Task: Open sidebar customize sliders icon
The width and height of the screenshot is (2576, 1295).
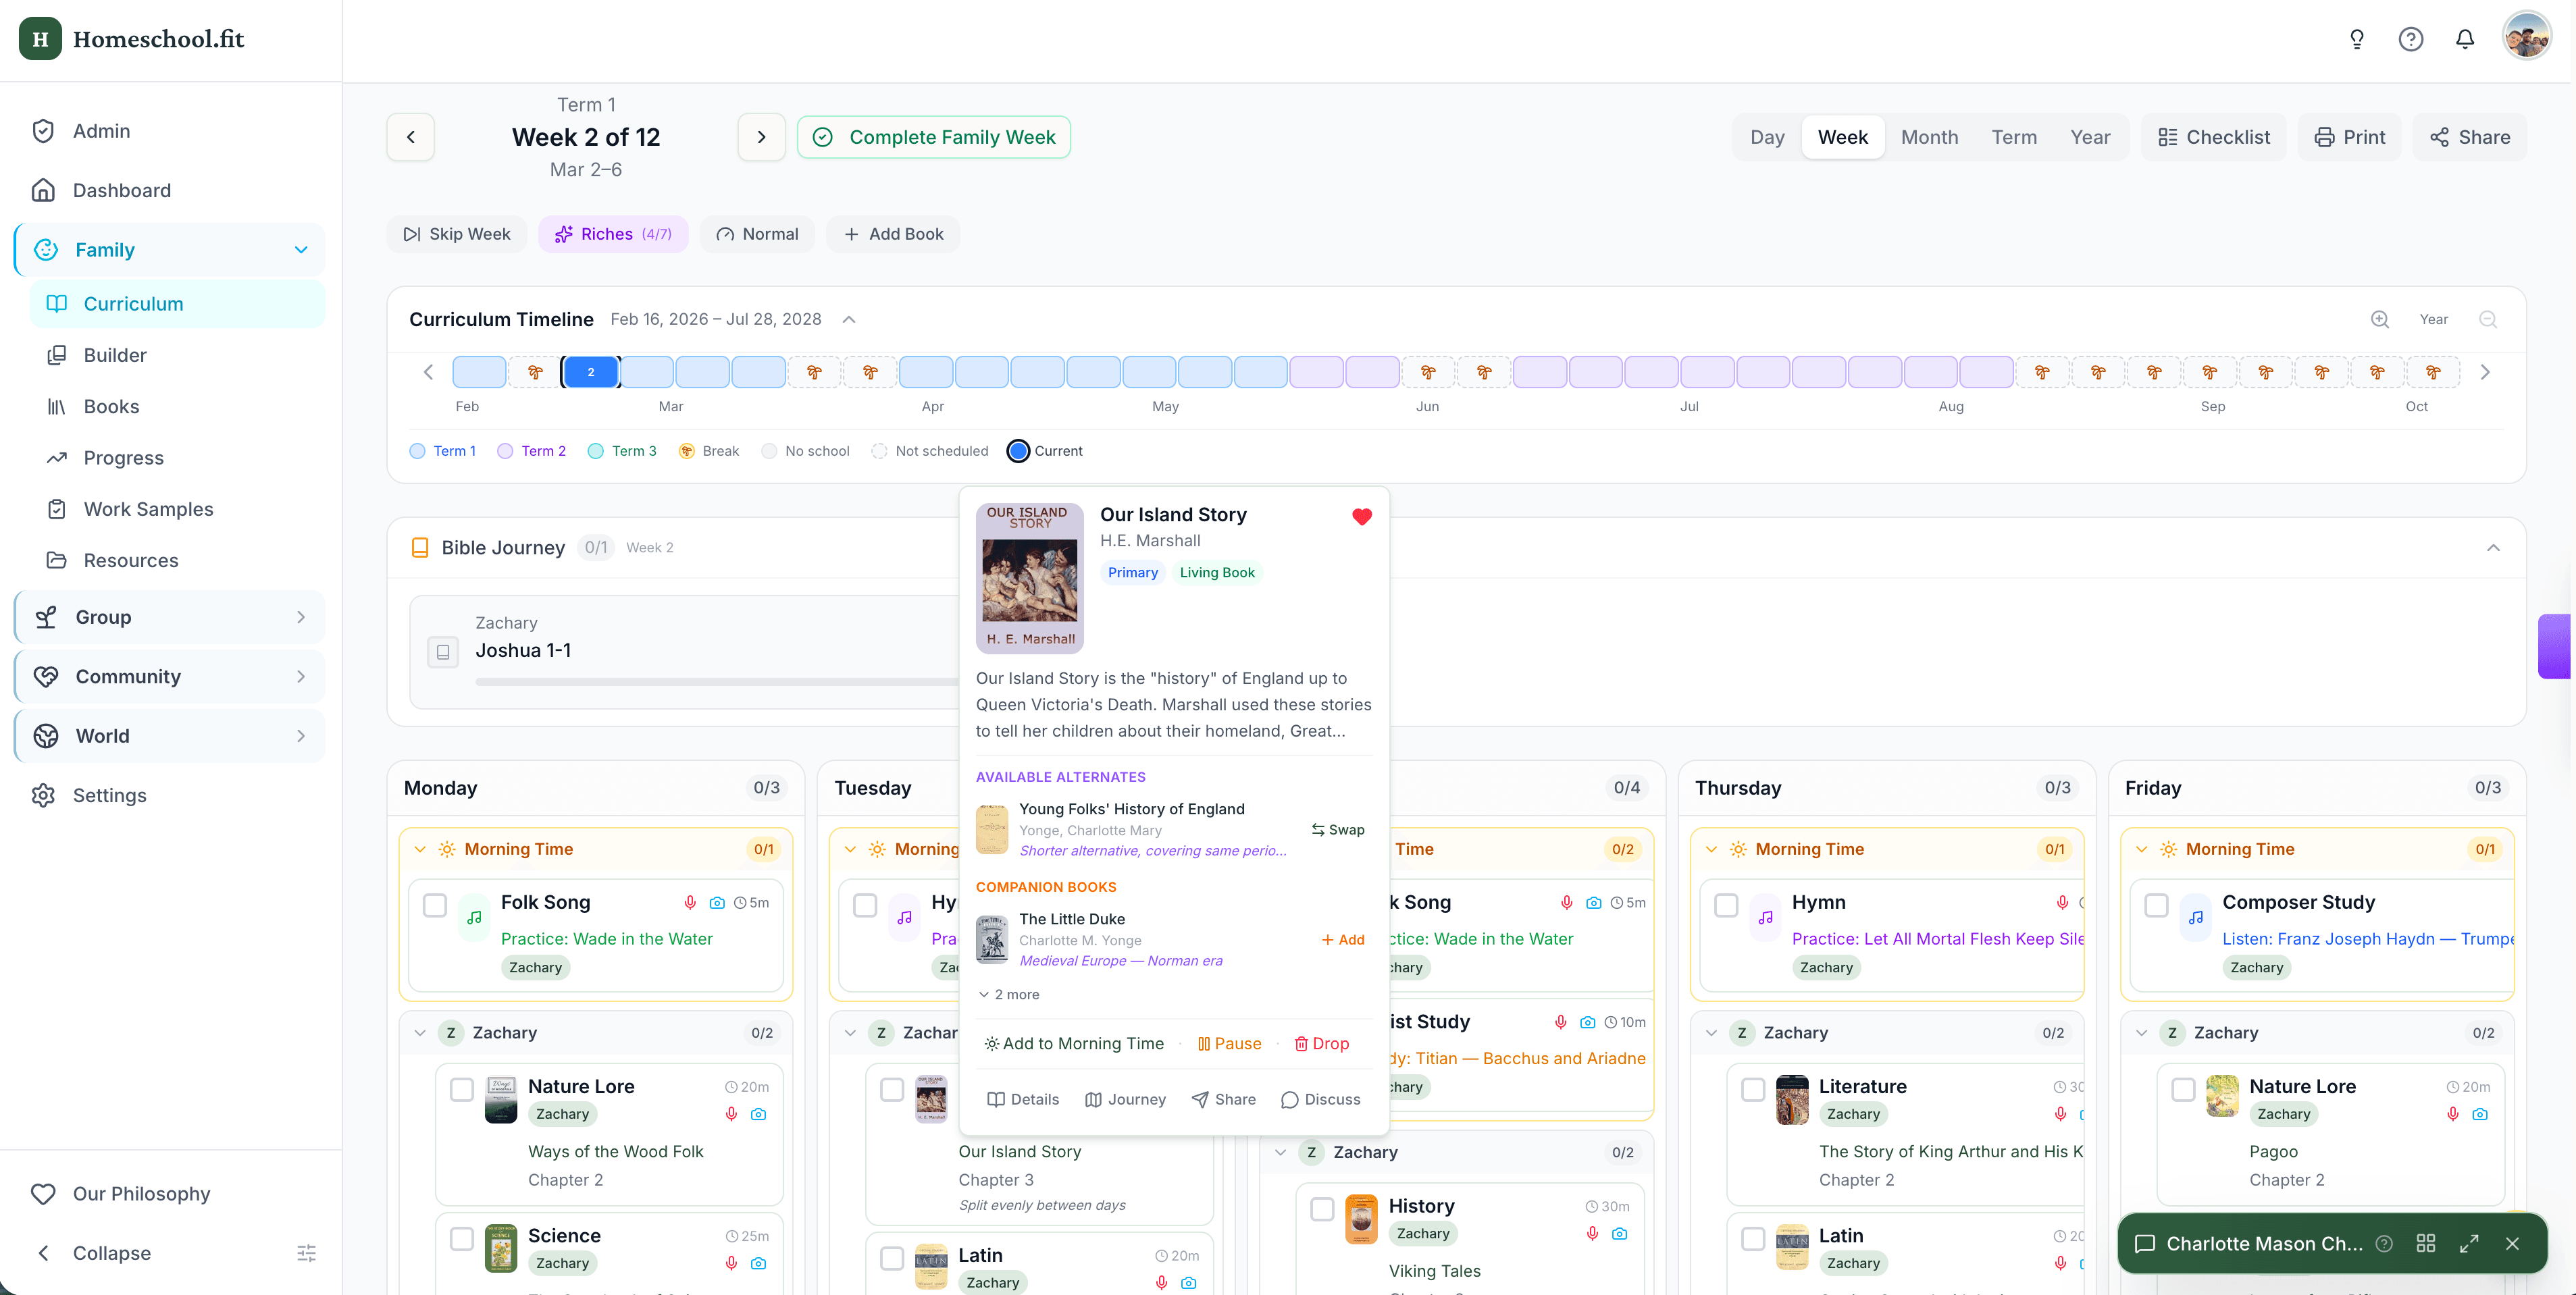Action: tap(306, 1253)
